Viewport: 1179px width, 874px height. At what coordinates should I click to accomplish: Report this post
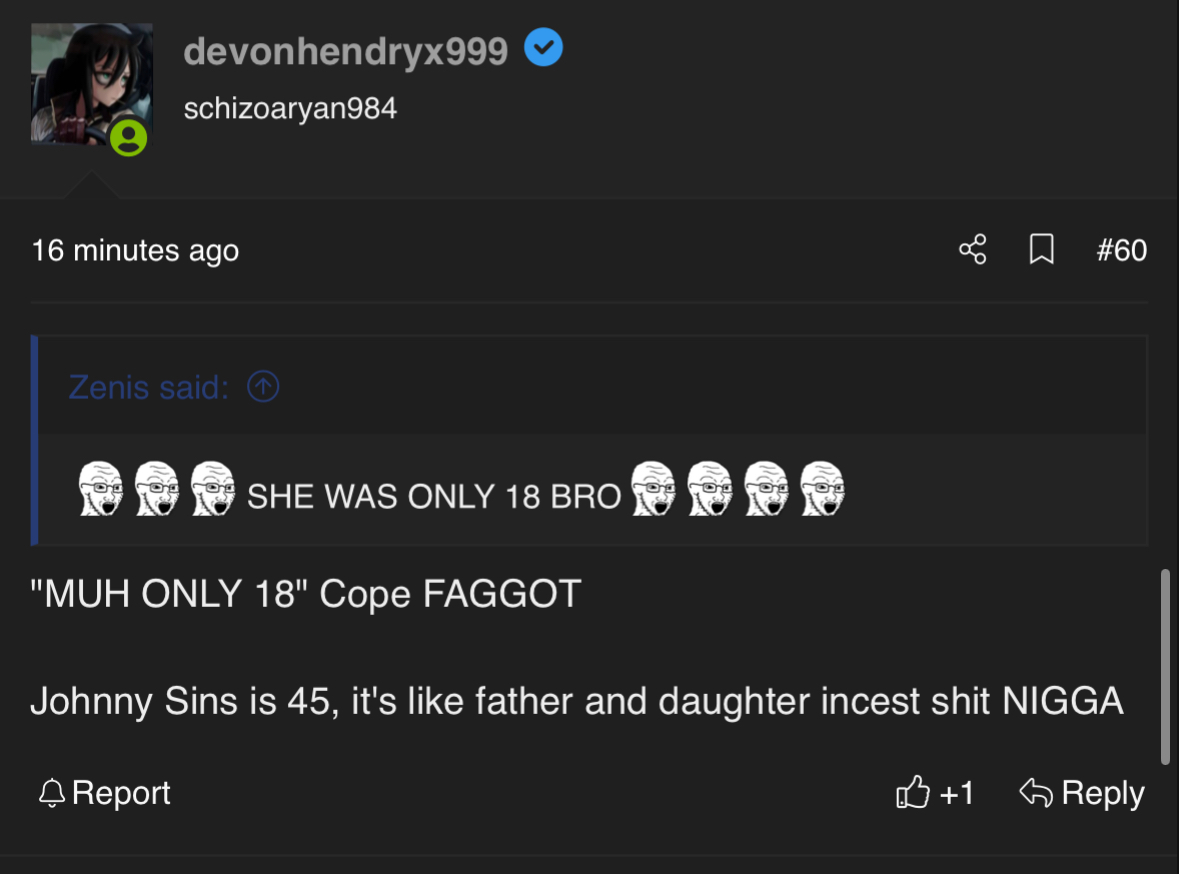click(x=105, y=793)
